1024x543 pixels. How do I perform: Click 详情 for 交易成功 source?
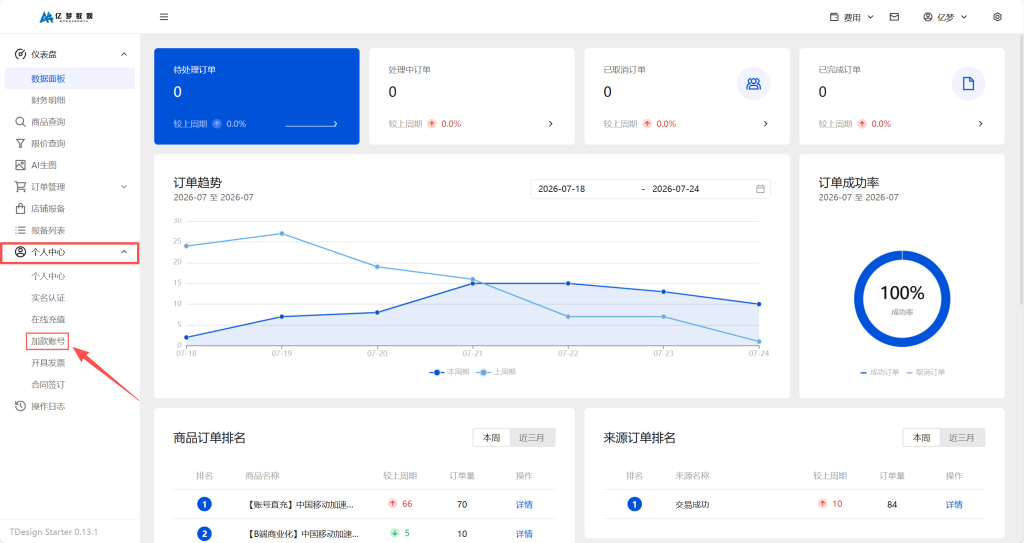click(x=953, y=504)
